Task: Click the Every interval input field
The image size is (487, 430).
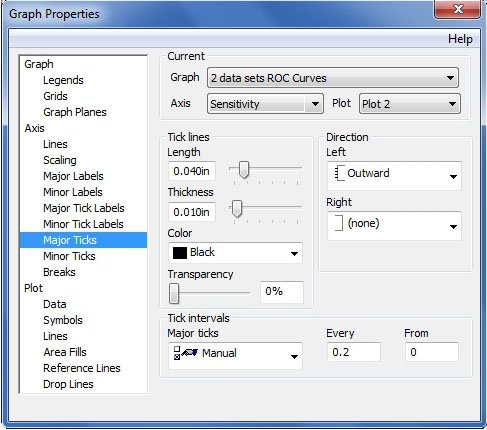Action: (x=353, y=352)
